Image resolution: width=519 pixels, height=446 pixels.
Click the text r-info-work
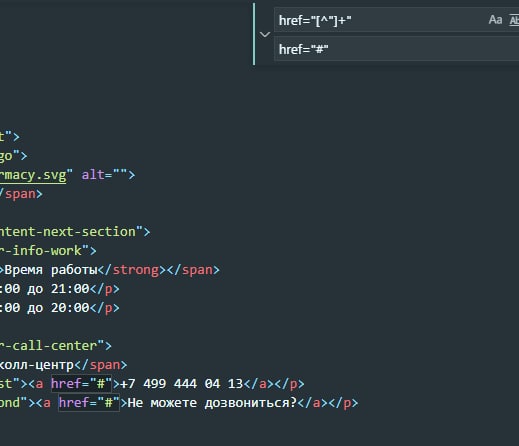pyautogui.click(x=41, y=251)
